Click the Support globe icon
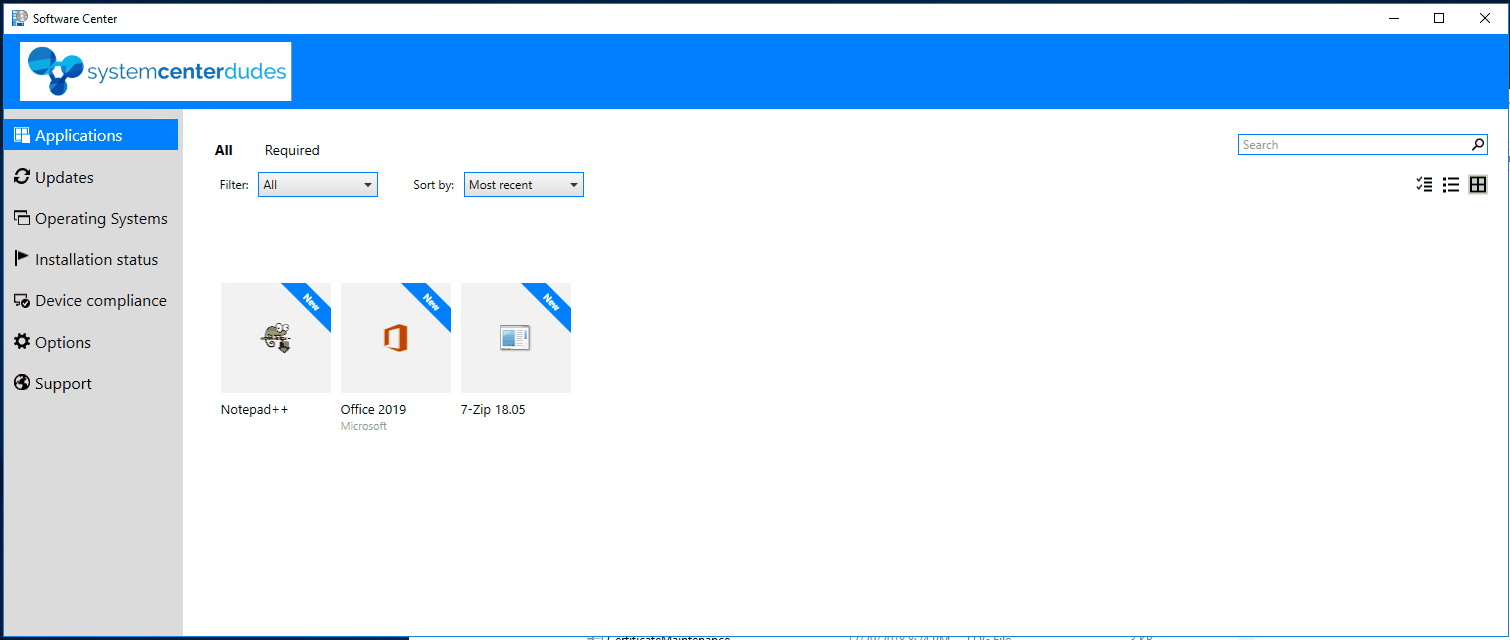Viewport: 1510px width, 640px height. [22, 382]
